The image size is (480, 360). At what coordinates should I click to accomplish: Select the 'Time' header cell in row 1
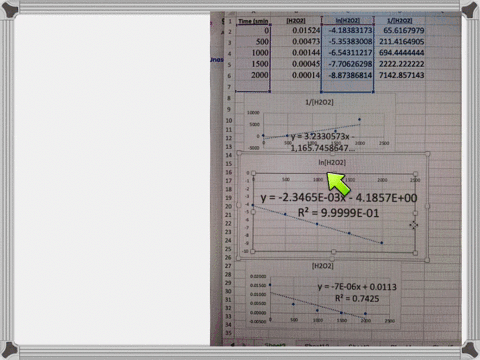pyautogui.click(x=253, y=21)
